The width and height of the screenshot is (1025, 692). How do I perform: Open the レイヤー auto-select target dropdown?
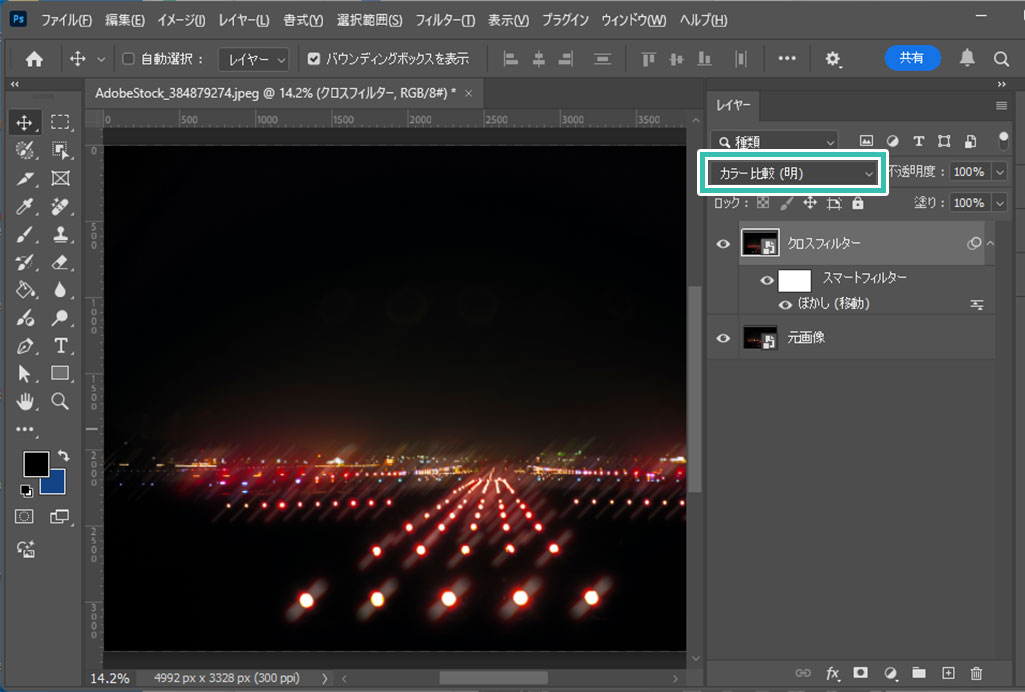tap(254, 59)
